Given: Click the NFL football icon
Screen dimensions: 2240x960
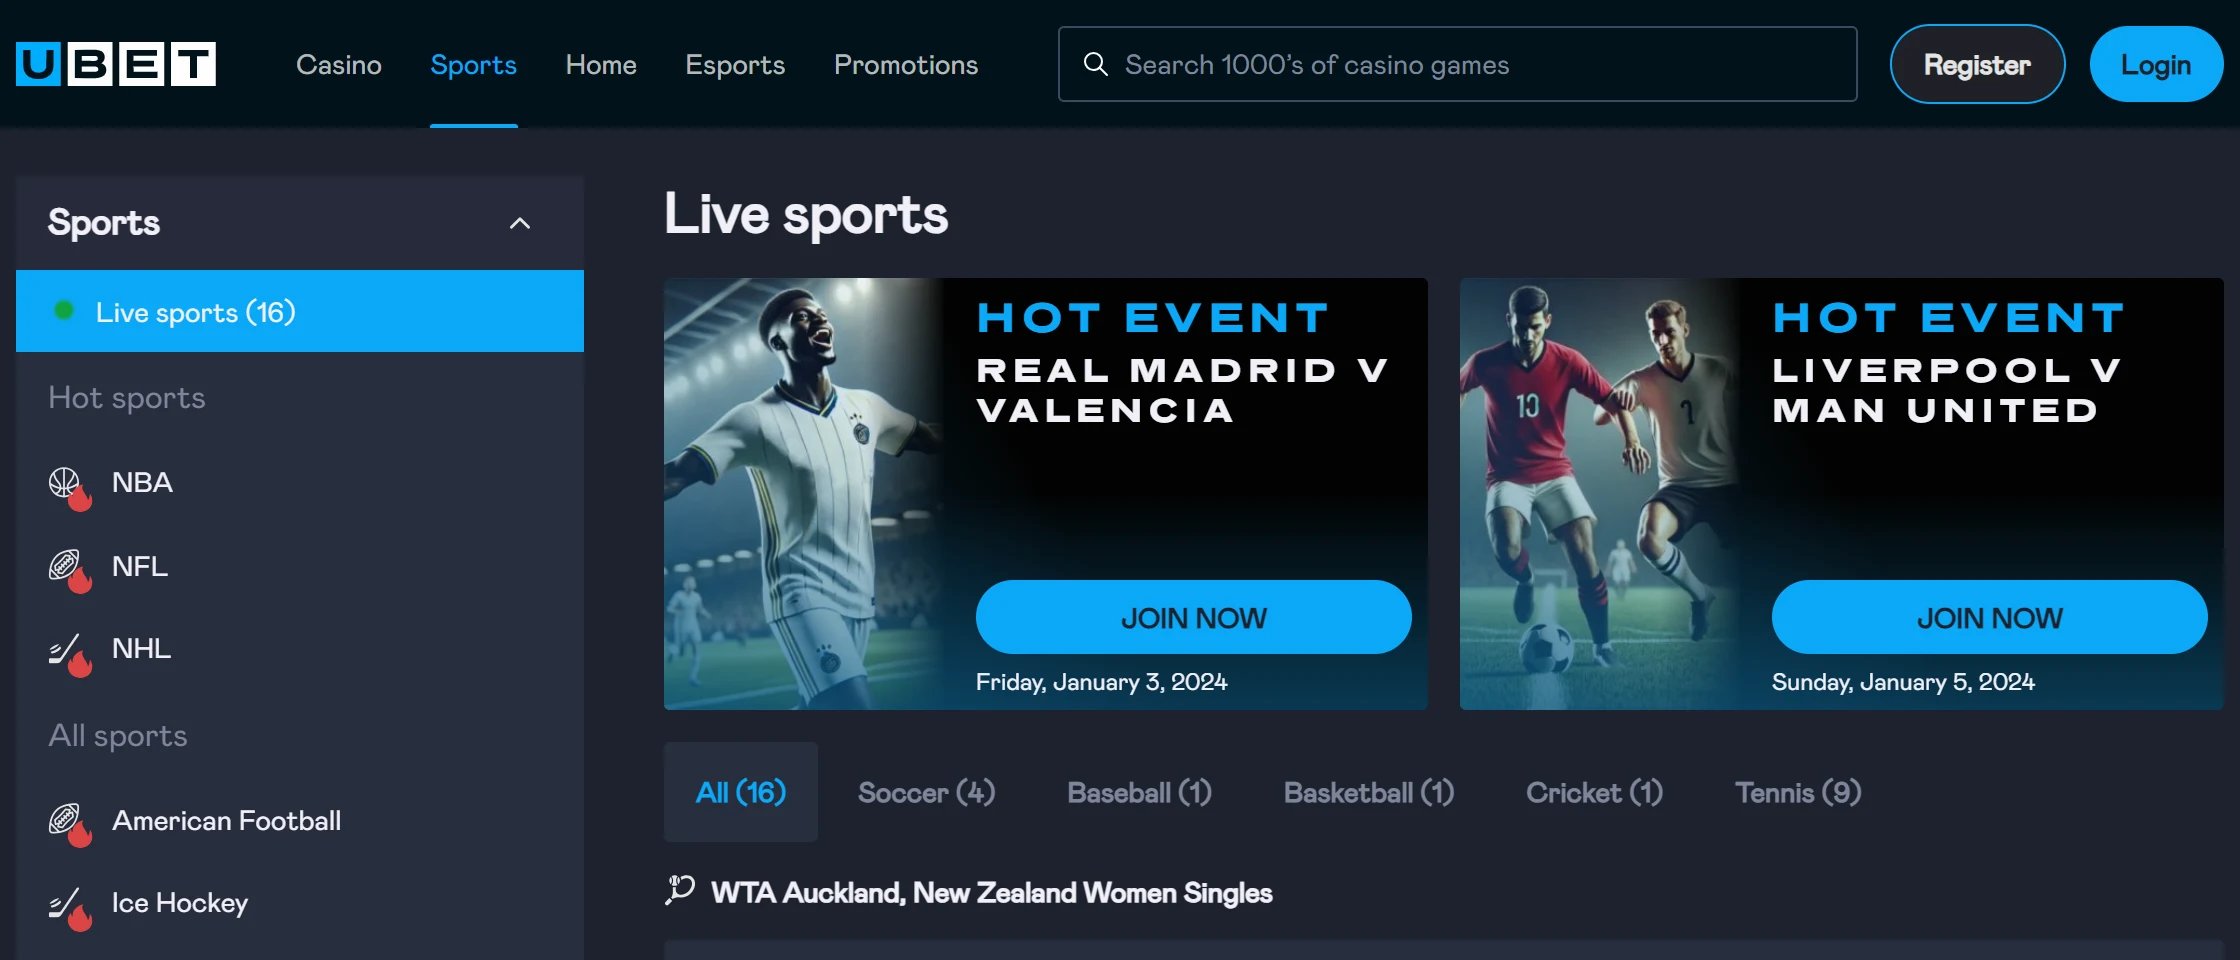Looking at the screenshot, I should [69, 570].
